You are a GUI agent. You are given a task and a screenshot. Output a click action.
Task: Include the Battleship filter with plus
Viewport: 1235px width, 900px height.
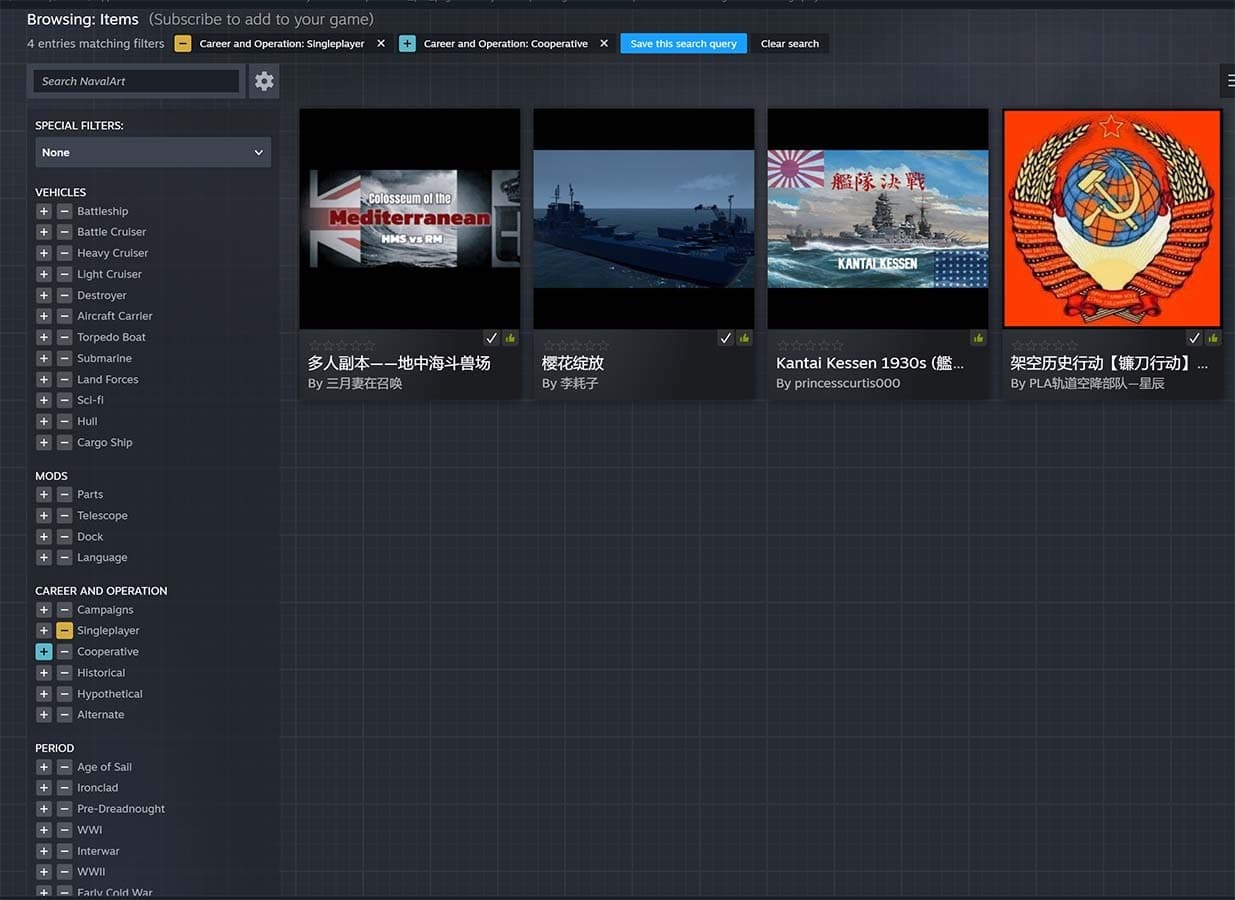[44, 211]
